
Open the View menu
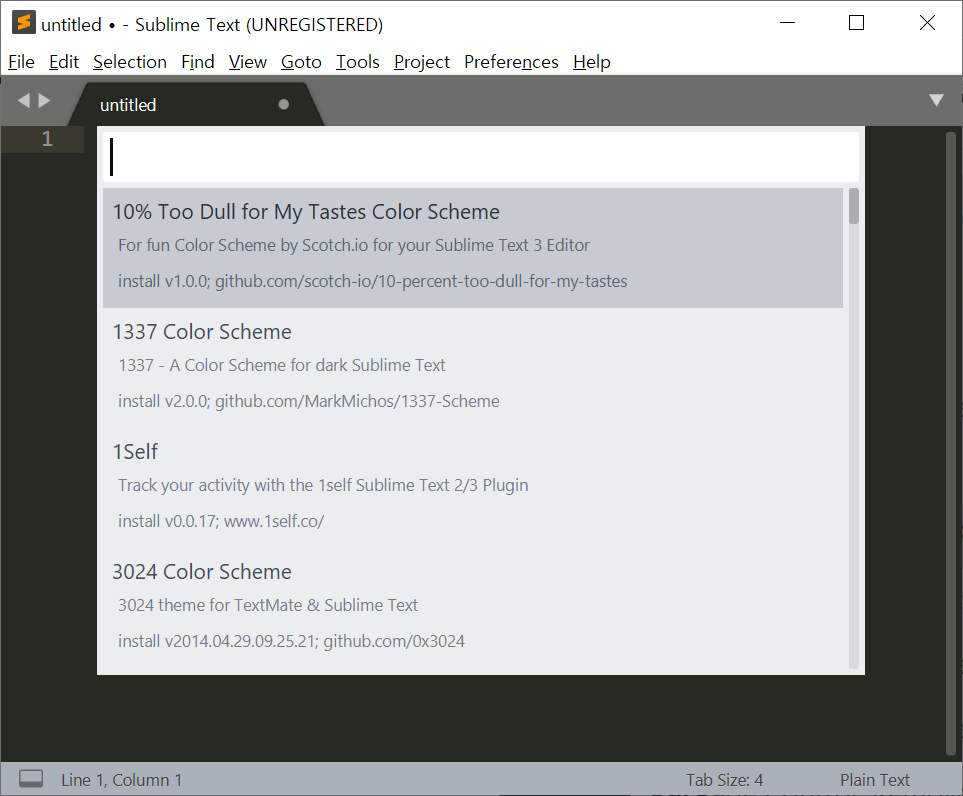248,62
